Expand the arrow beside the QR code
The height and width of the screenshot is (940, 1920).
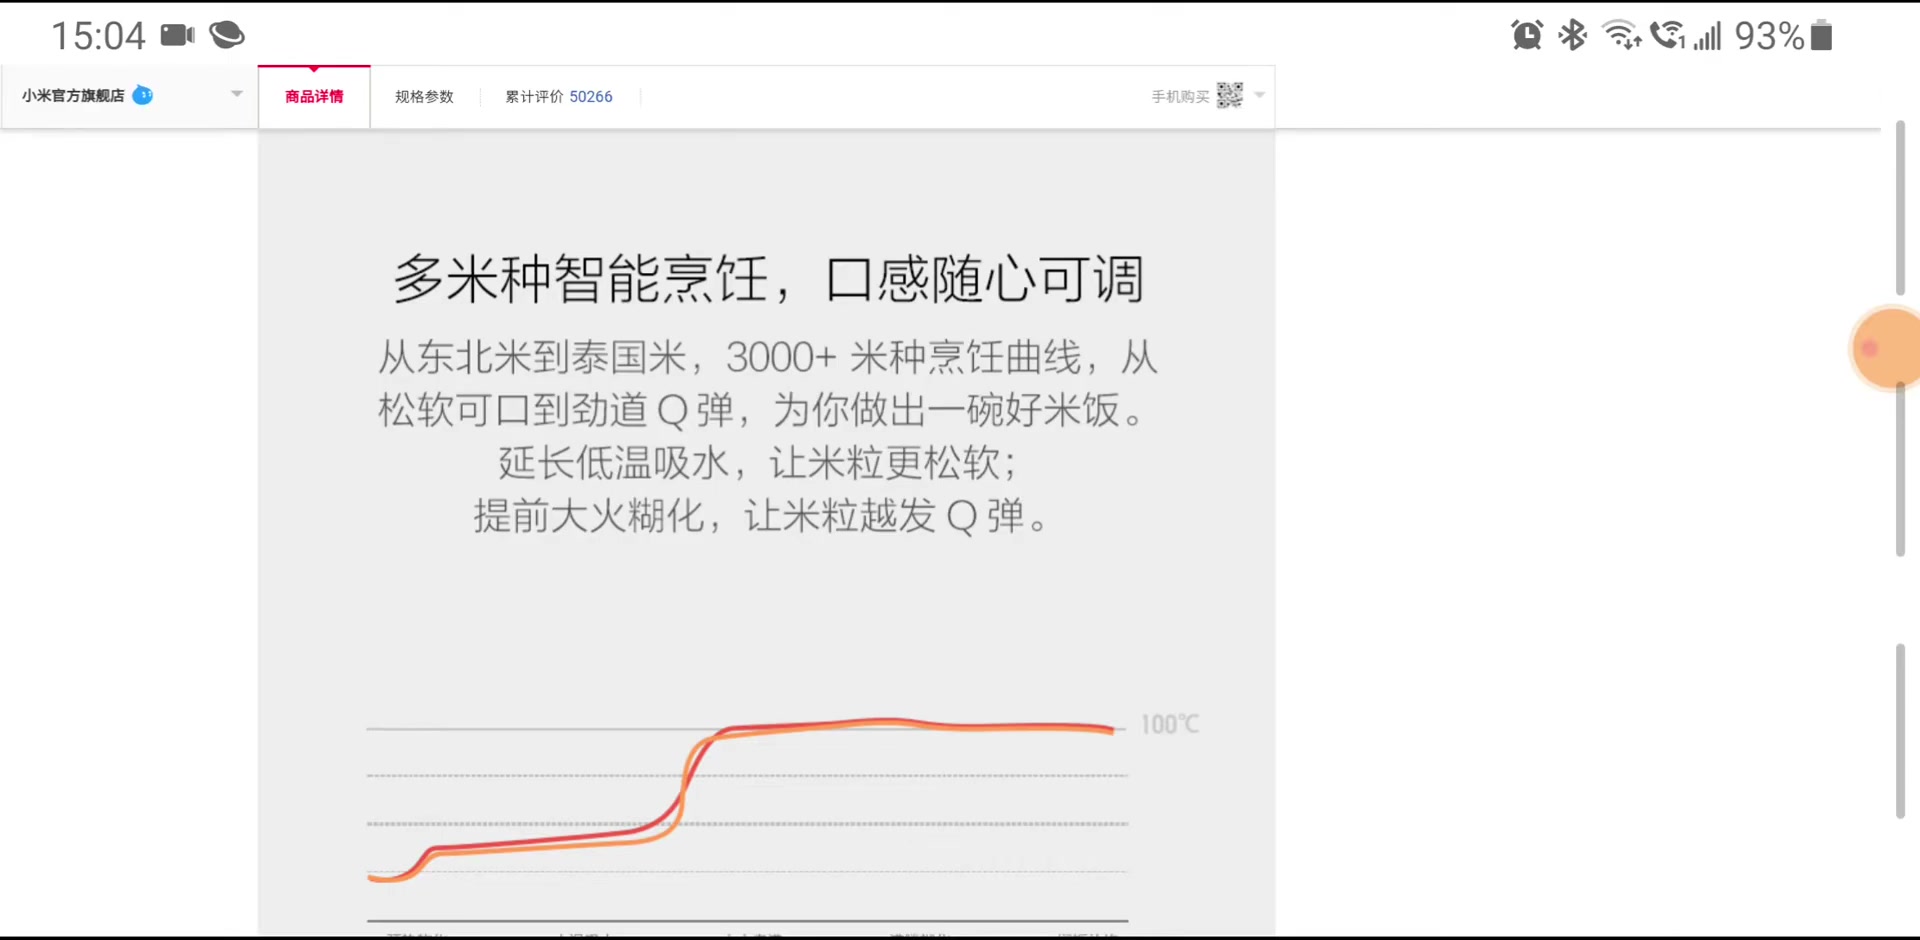tap(1260, 95)
